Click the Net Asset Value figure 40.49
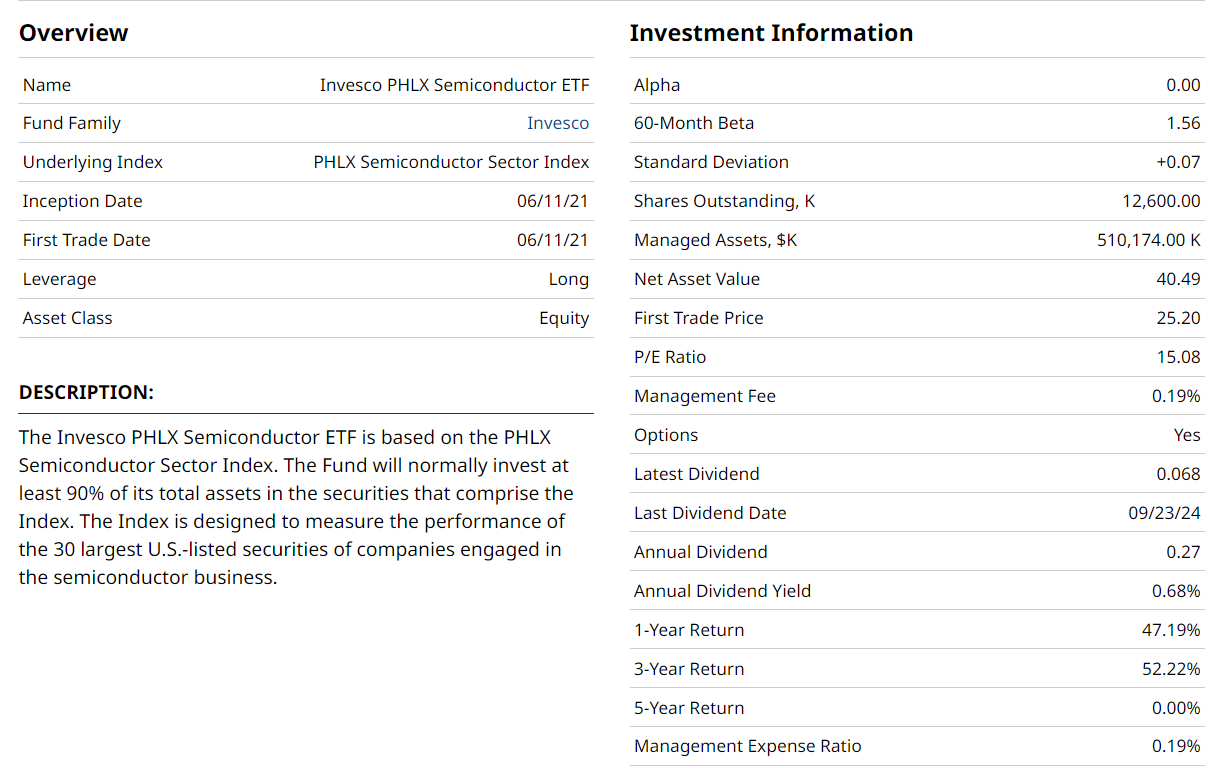Screen dimensions: 1223x770 point(1178,279)
